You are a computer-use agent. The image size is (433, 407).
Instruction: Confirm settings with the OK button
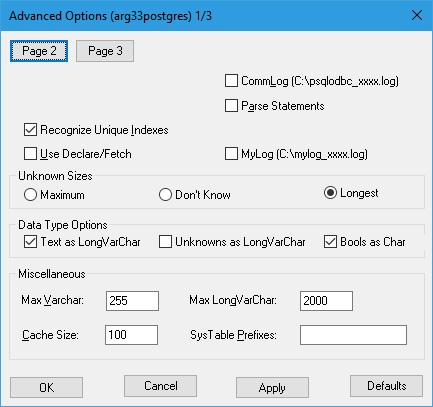(x=46, y=387)
